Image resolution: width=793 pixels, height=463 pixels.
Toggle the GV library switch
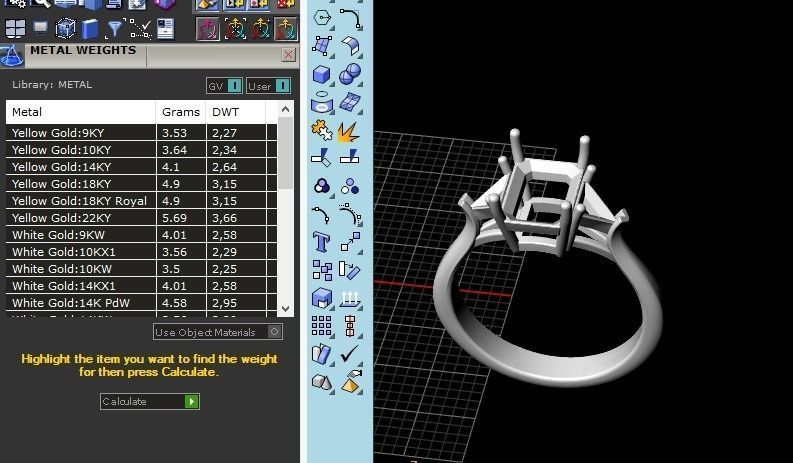235,86
